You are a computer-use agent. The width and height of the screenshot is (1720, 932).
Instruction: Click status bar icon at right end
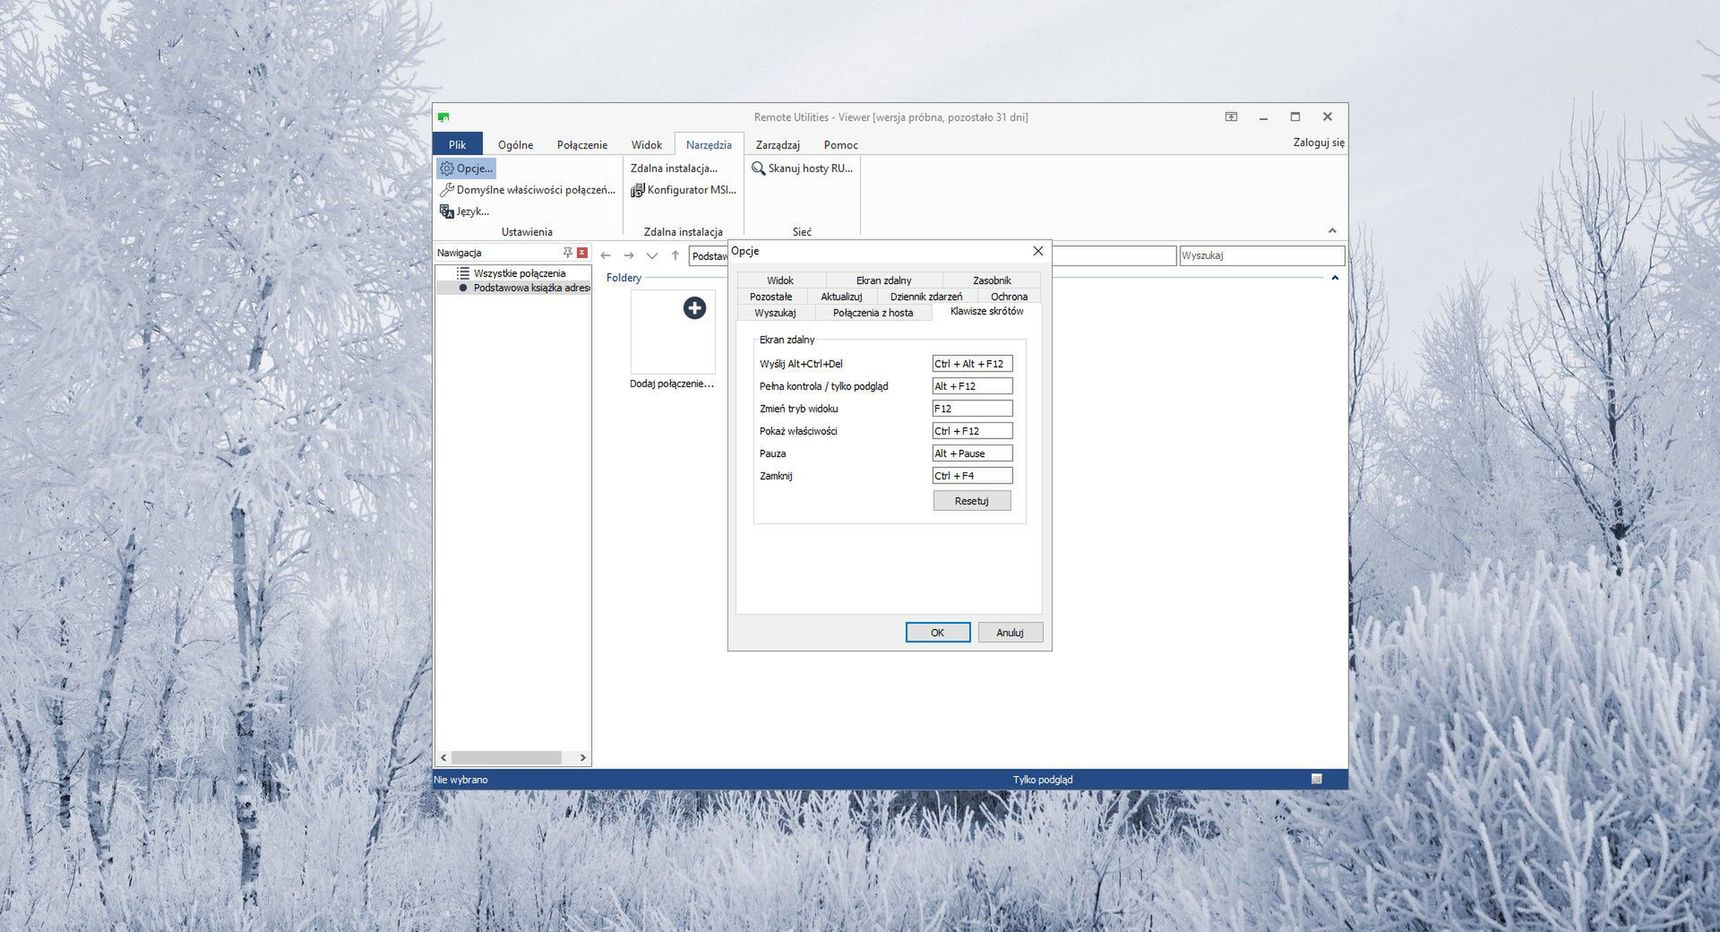(1317, 779)
